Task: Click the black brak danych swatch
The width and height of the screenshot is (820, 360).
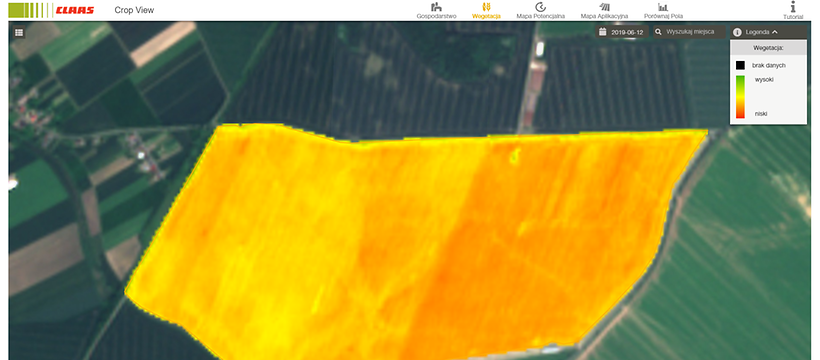Action: (x=740, y=65)
